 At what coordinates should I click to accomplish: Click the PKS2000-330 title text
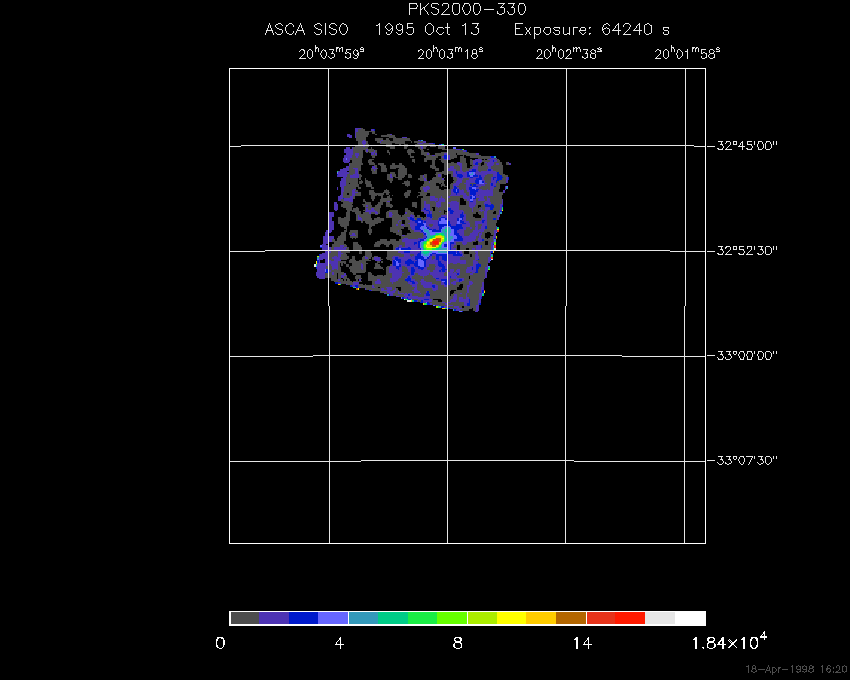(466, 9)
